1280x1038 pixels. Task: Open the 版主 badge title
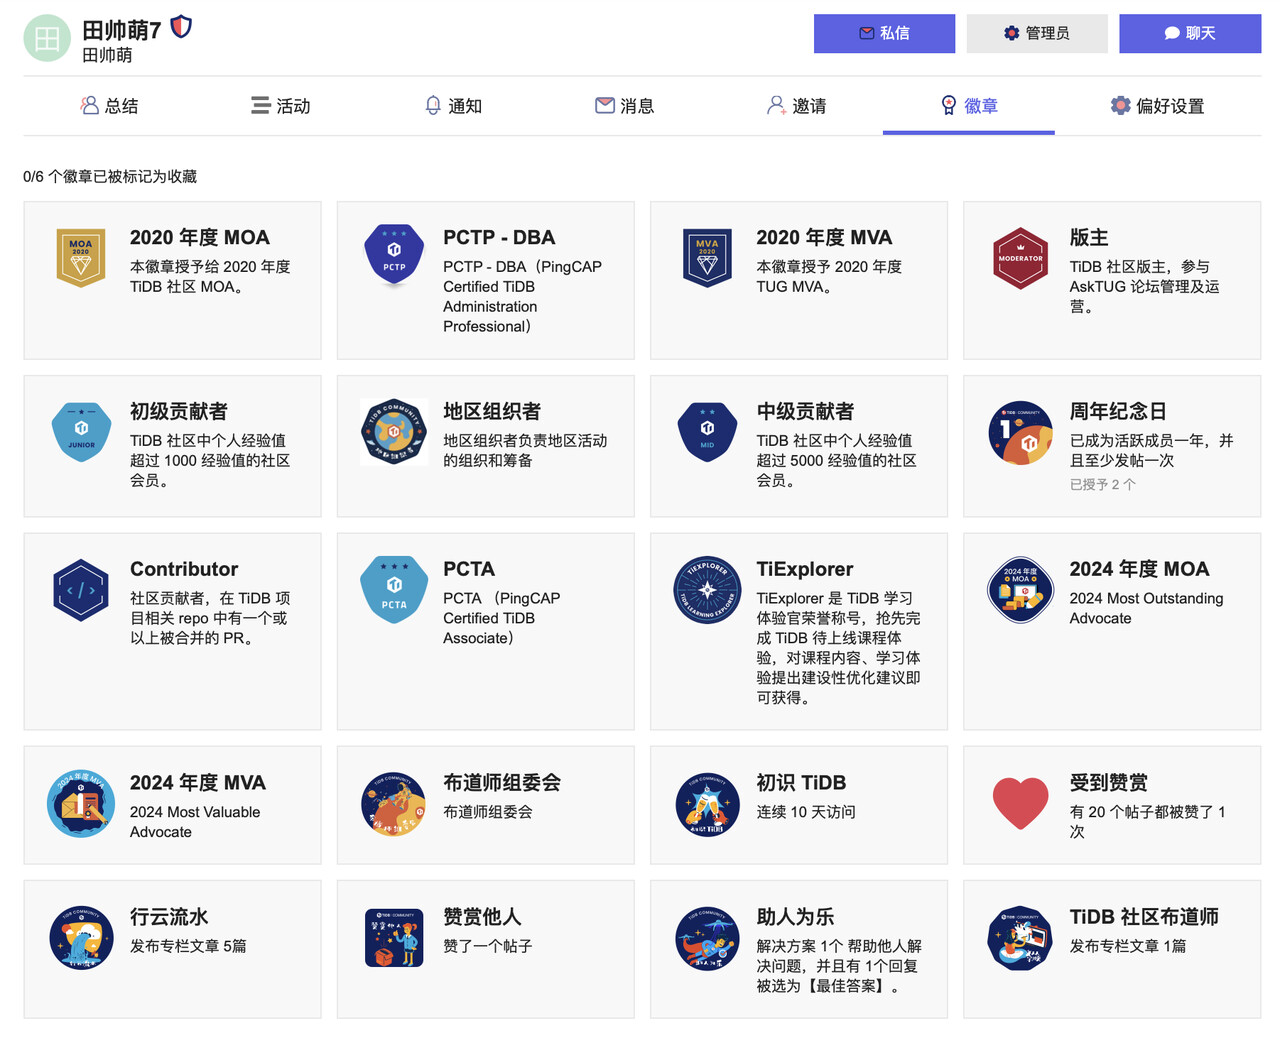(1089, 238)
